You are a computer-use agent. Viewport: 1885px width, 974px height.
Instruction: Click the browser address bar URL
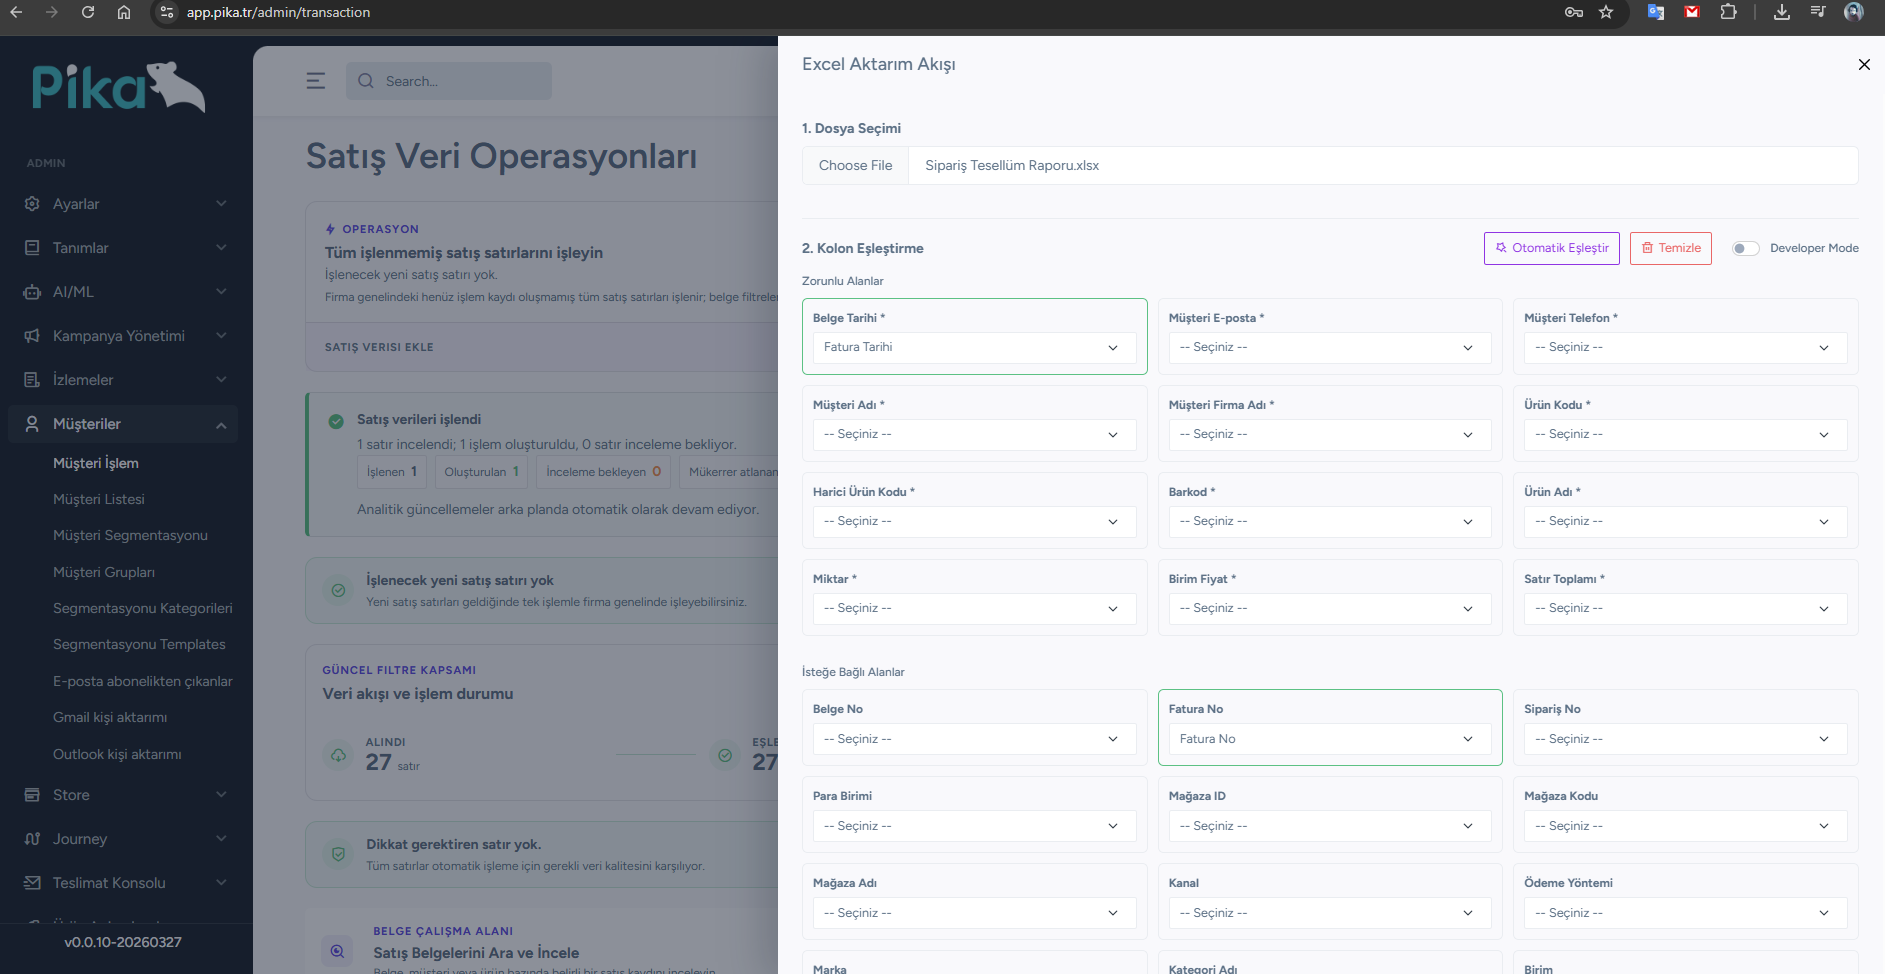[278, 12]
